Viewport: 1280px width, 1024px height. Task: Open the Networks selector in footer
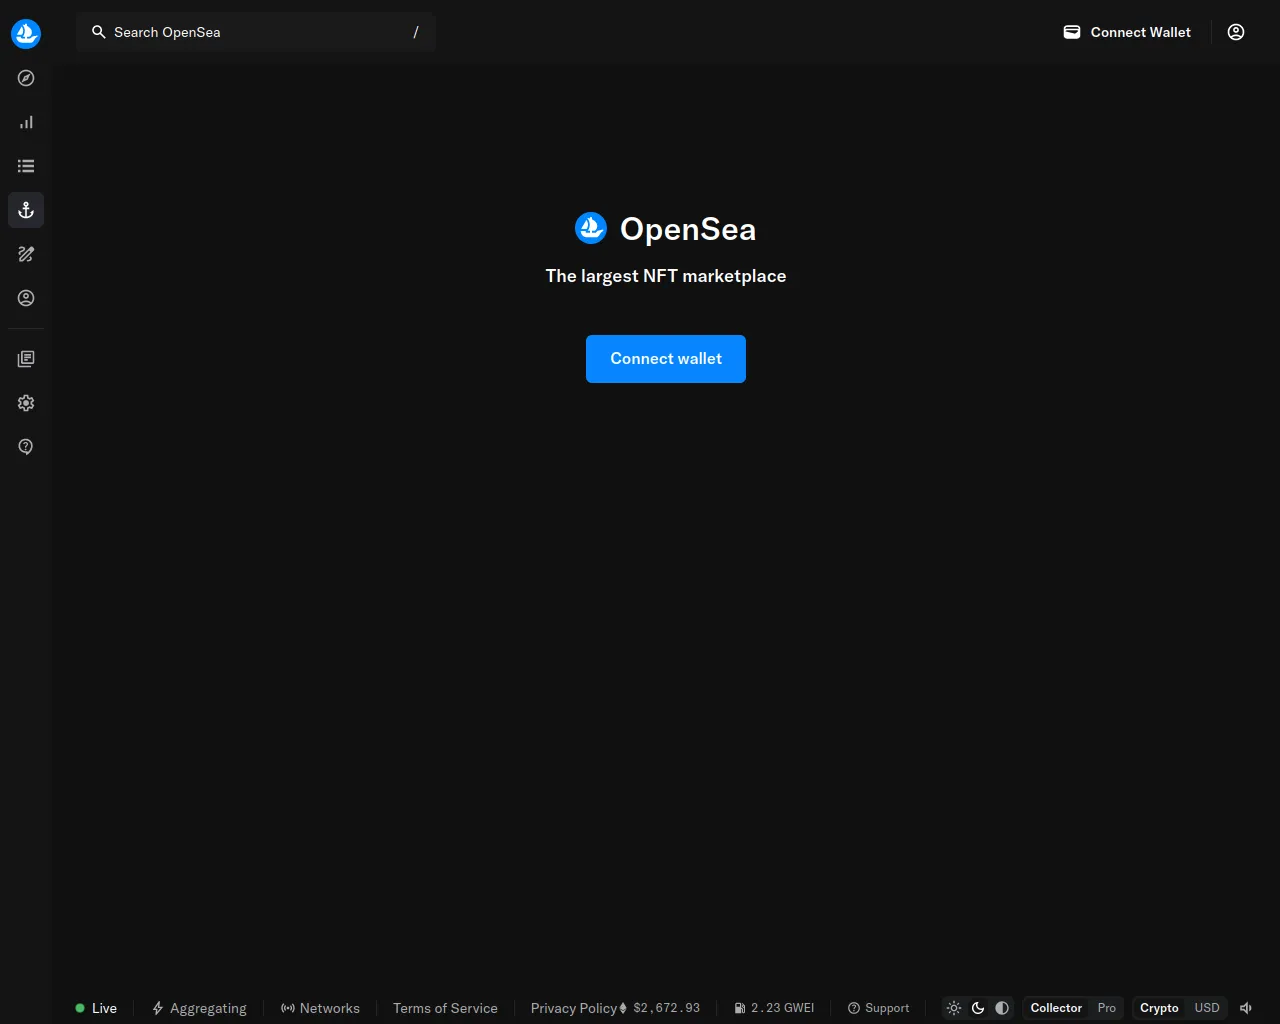point(320,1008)
